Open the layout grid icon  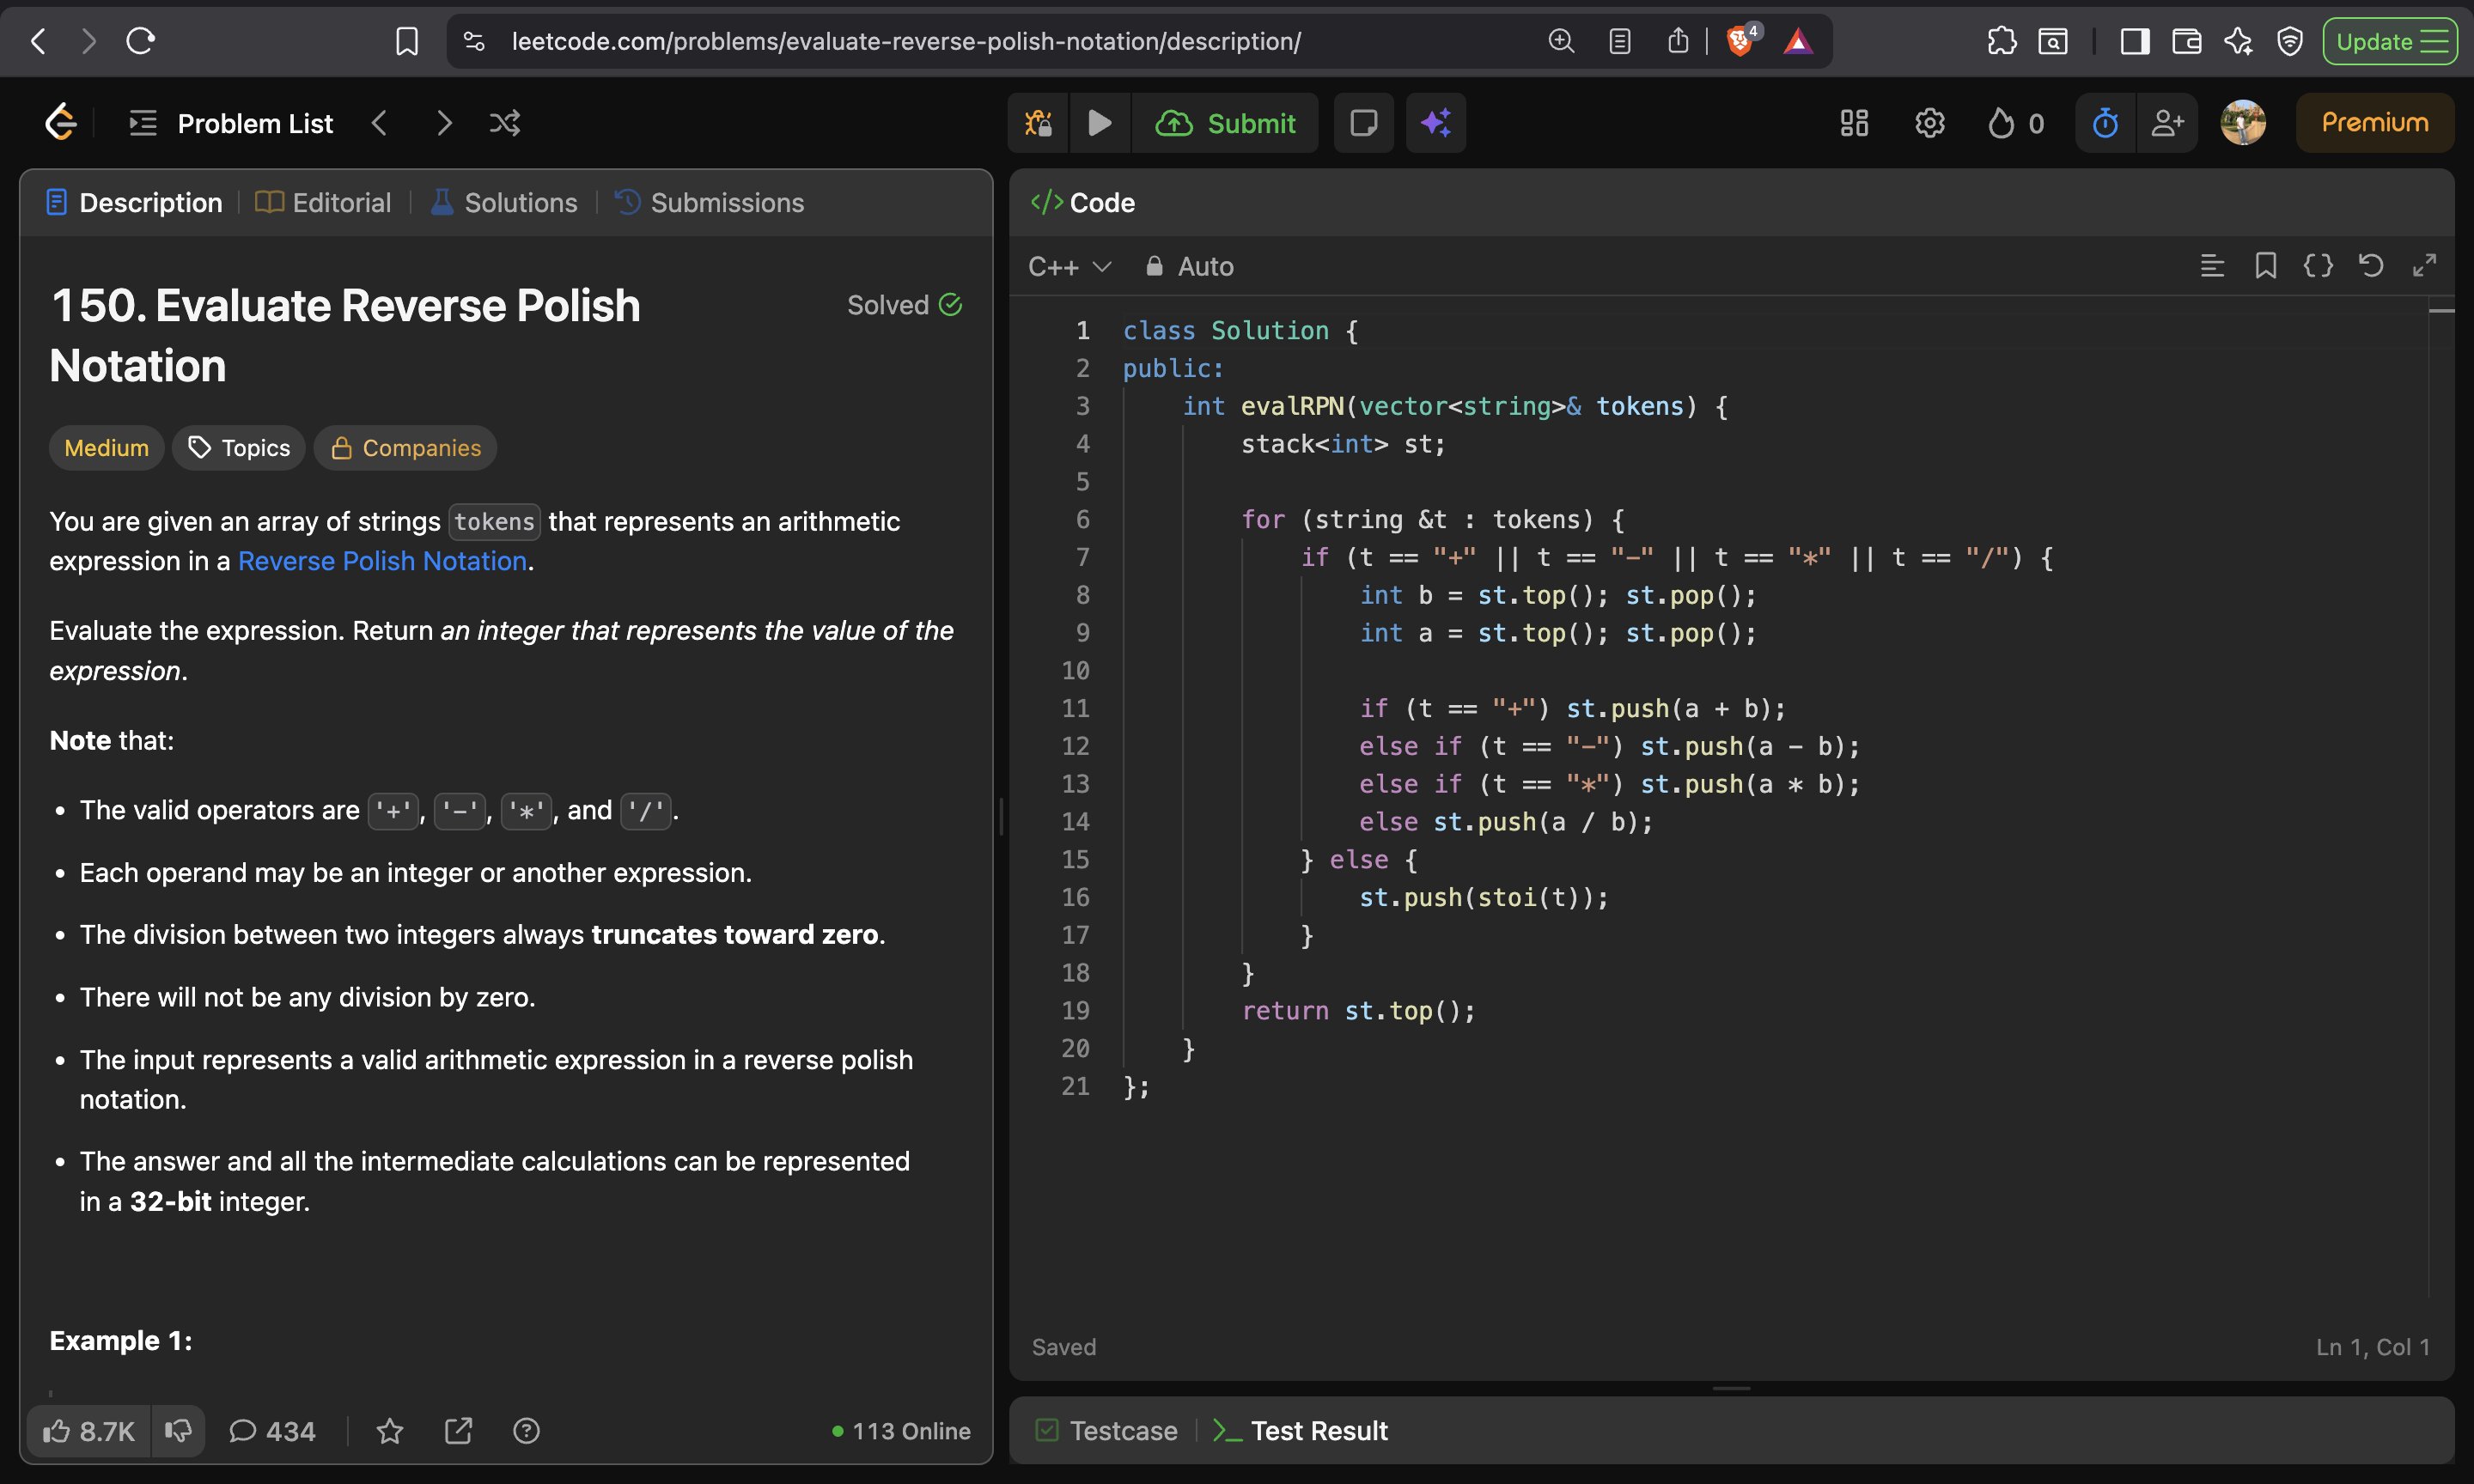coord(1853,123)
